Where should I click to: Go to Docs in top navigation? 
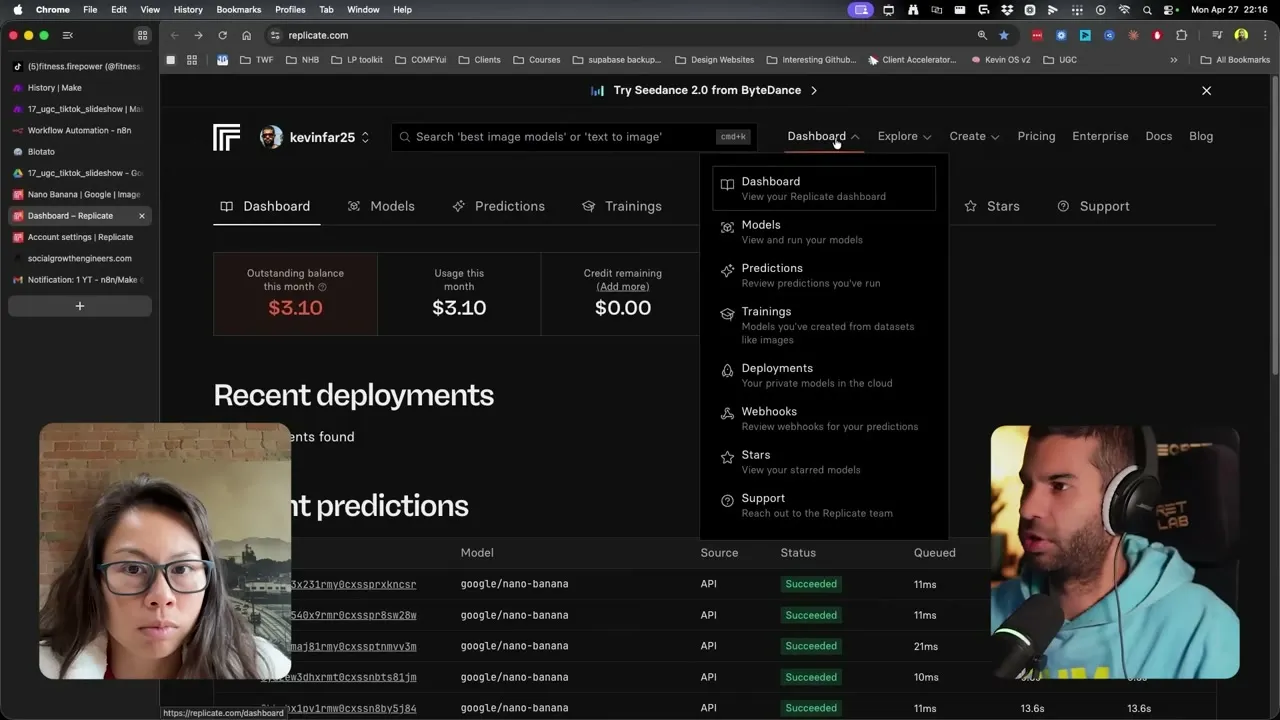coord(1158,137)
